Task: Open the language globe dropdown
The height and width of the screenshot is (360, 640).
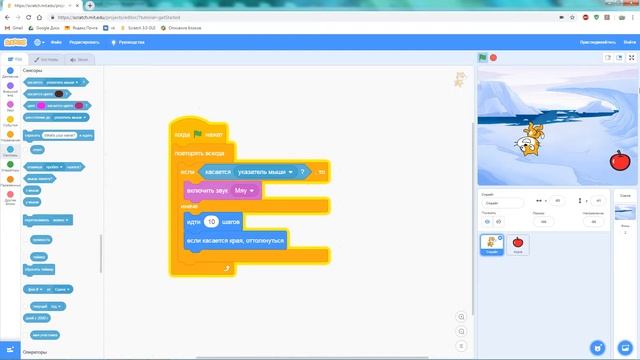Action: coord(39,42)
